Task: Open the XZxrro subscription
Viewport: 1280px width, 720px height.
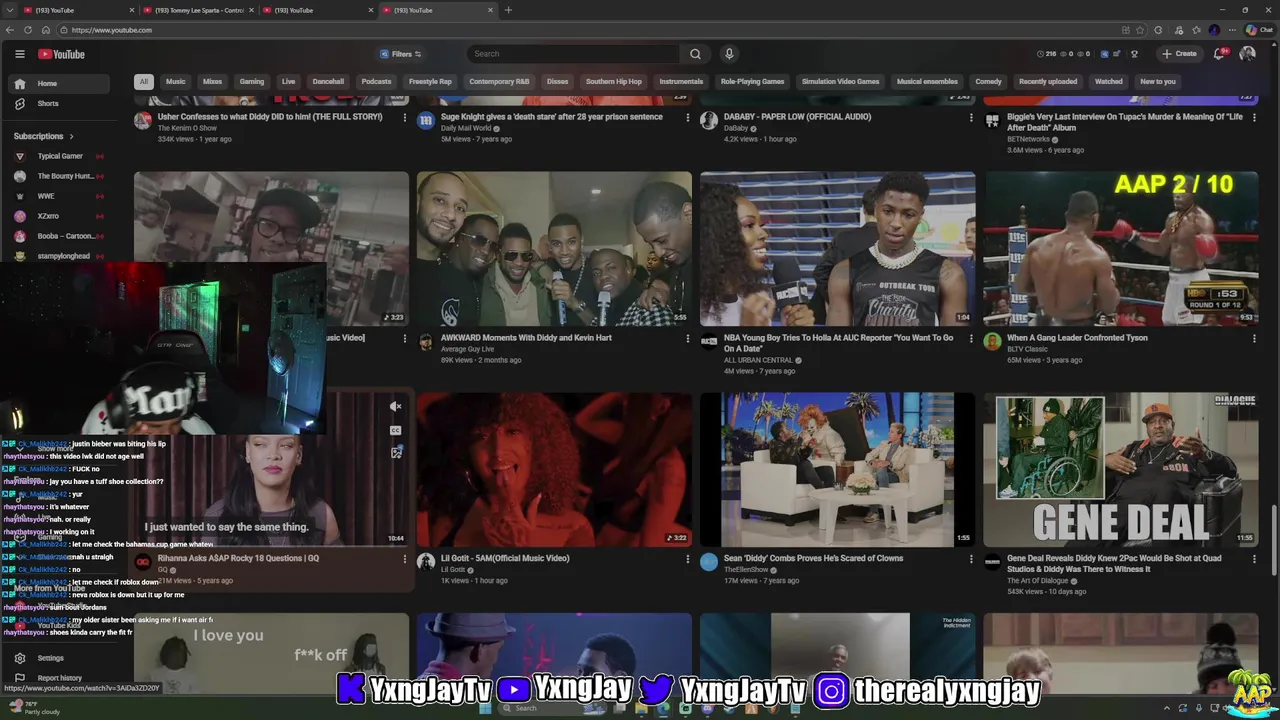Action: pos(58,216)
